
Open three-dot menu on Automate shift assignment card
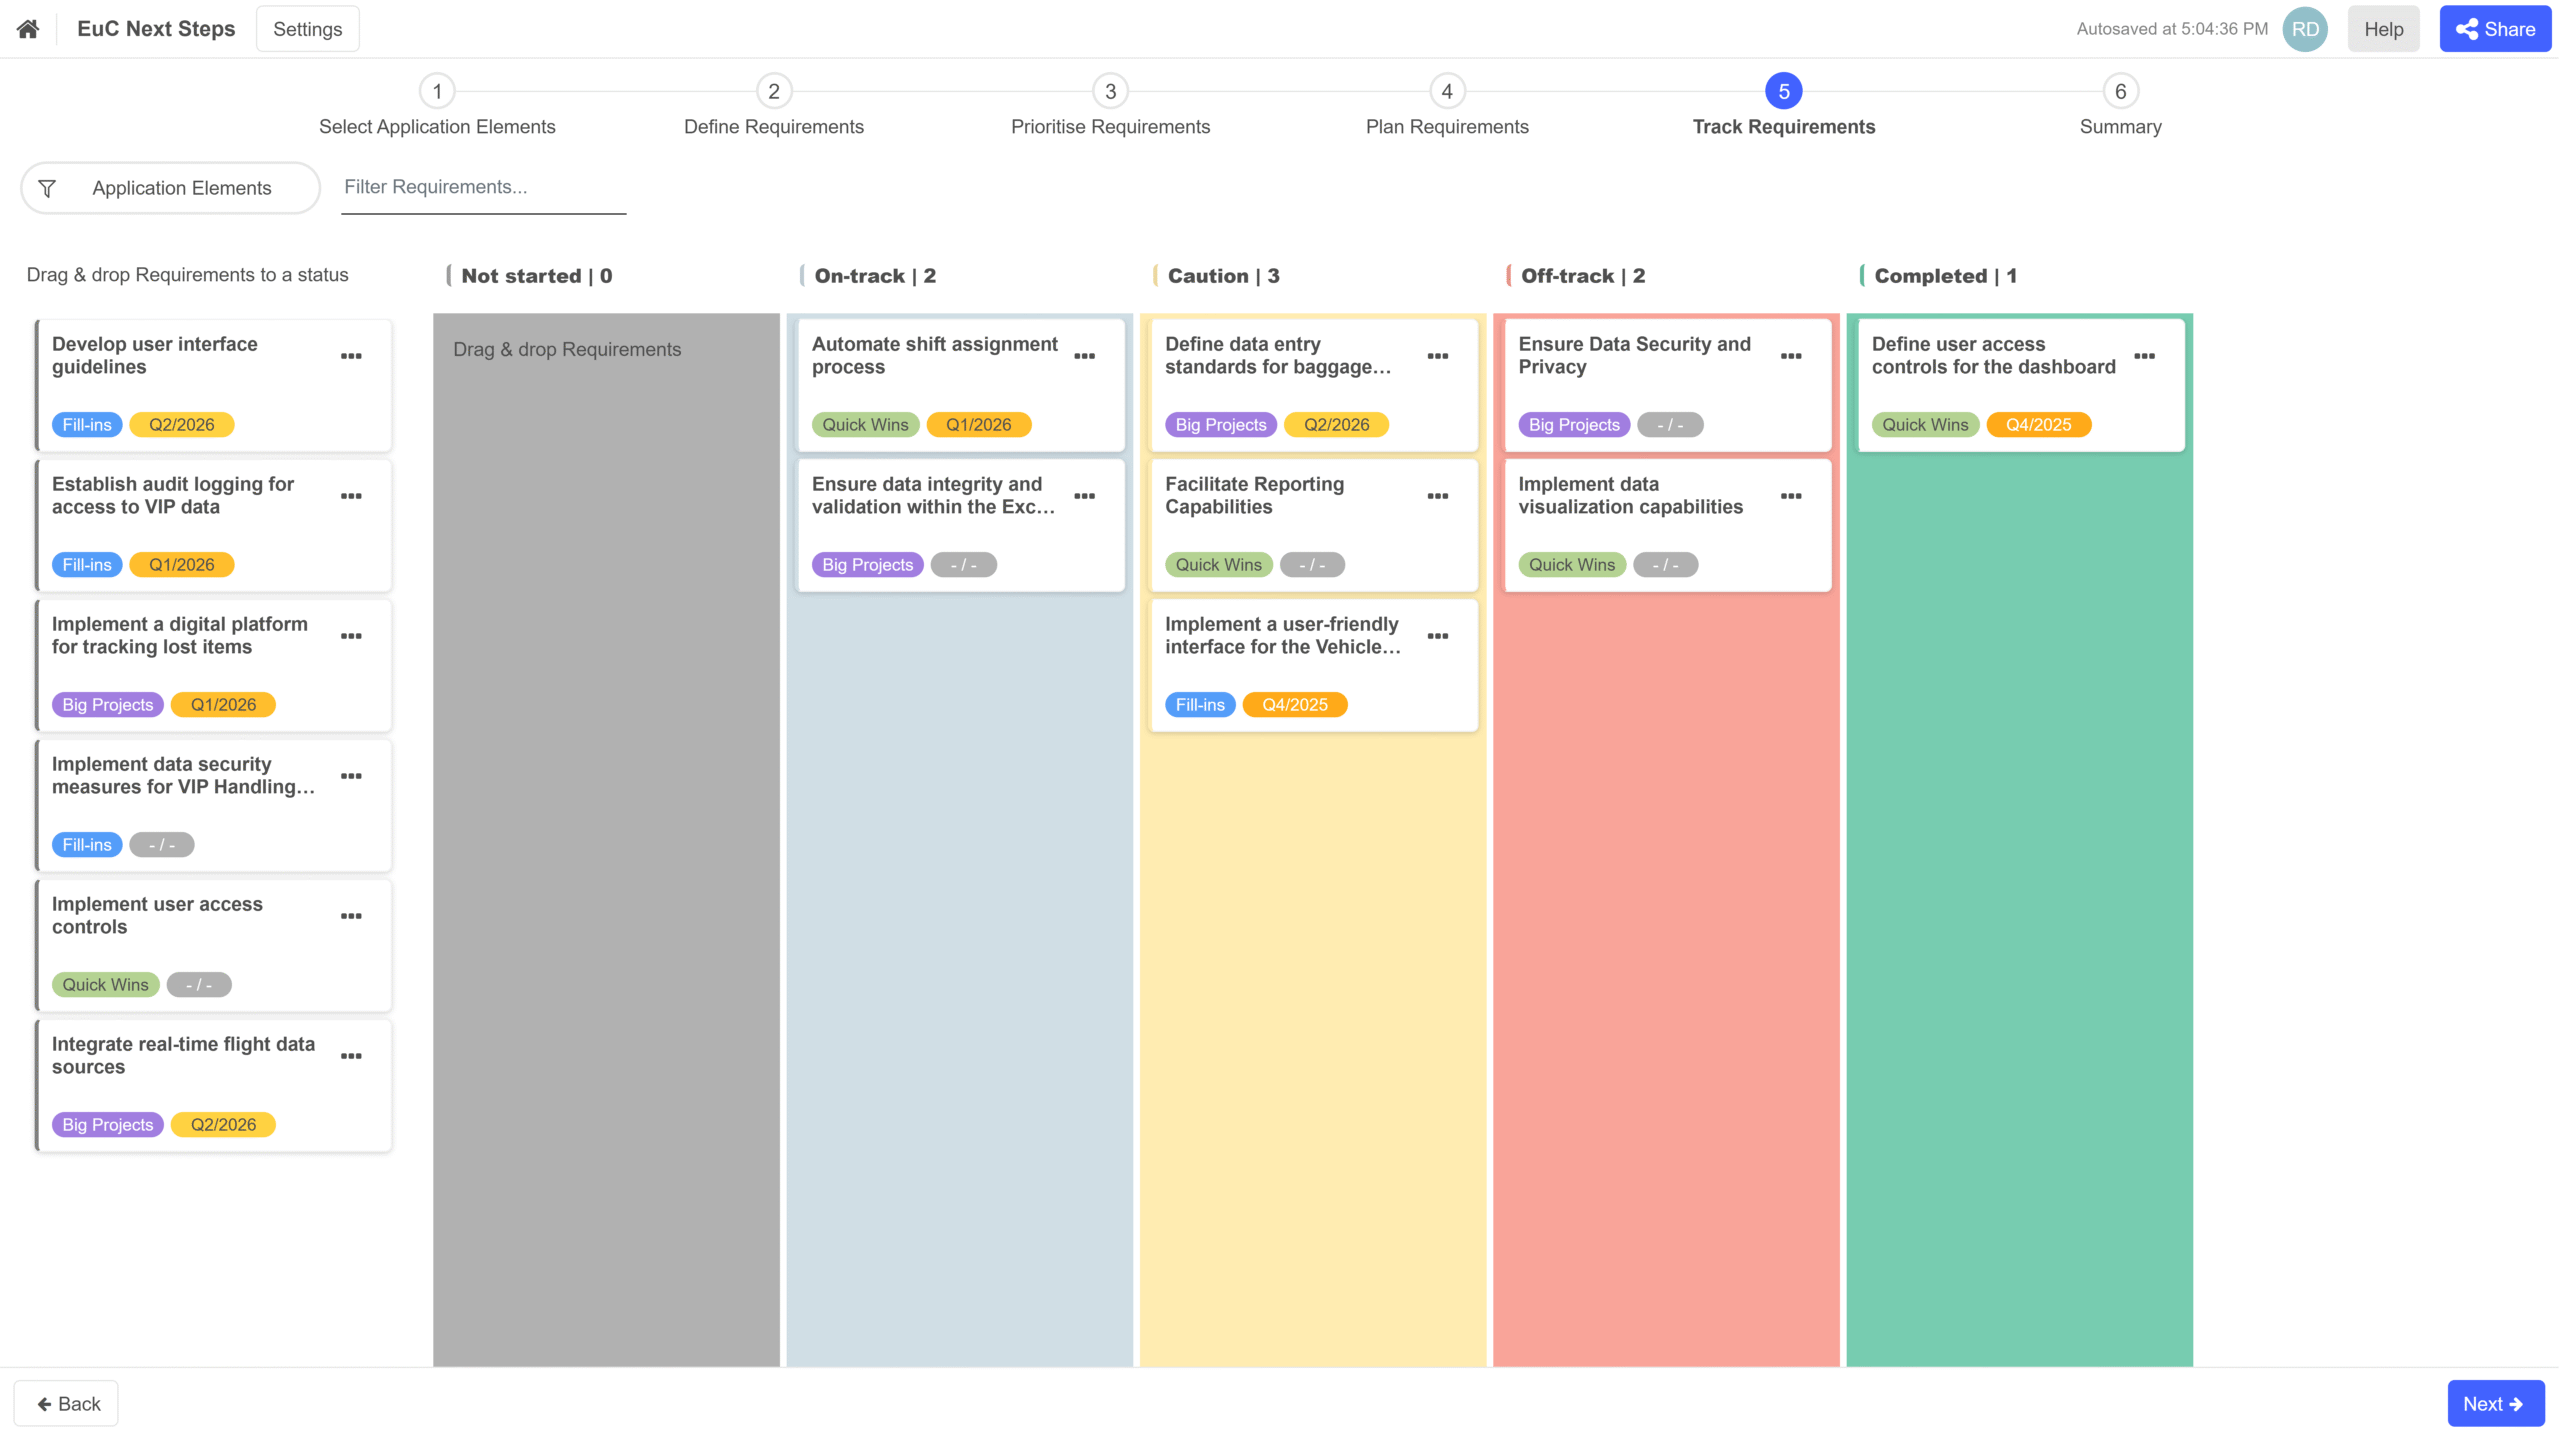click(x=1084, y=356)
